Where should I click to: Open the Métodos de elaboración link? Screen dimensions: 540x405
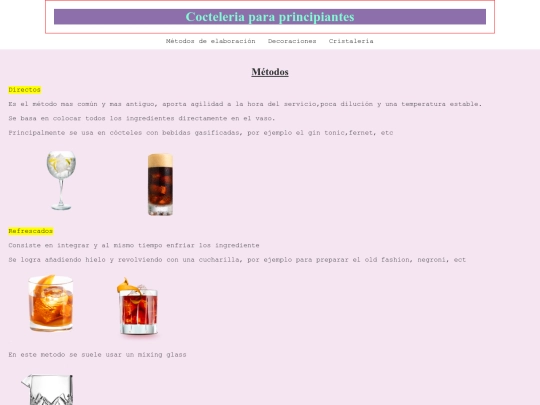[x=210, y=41]
